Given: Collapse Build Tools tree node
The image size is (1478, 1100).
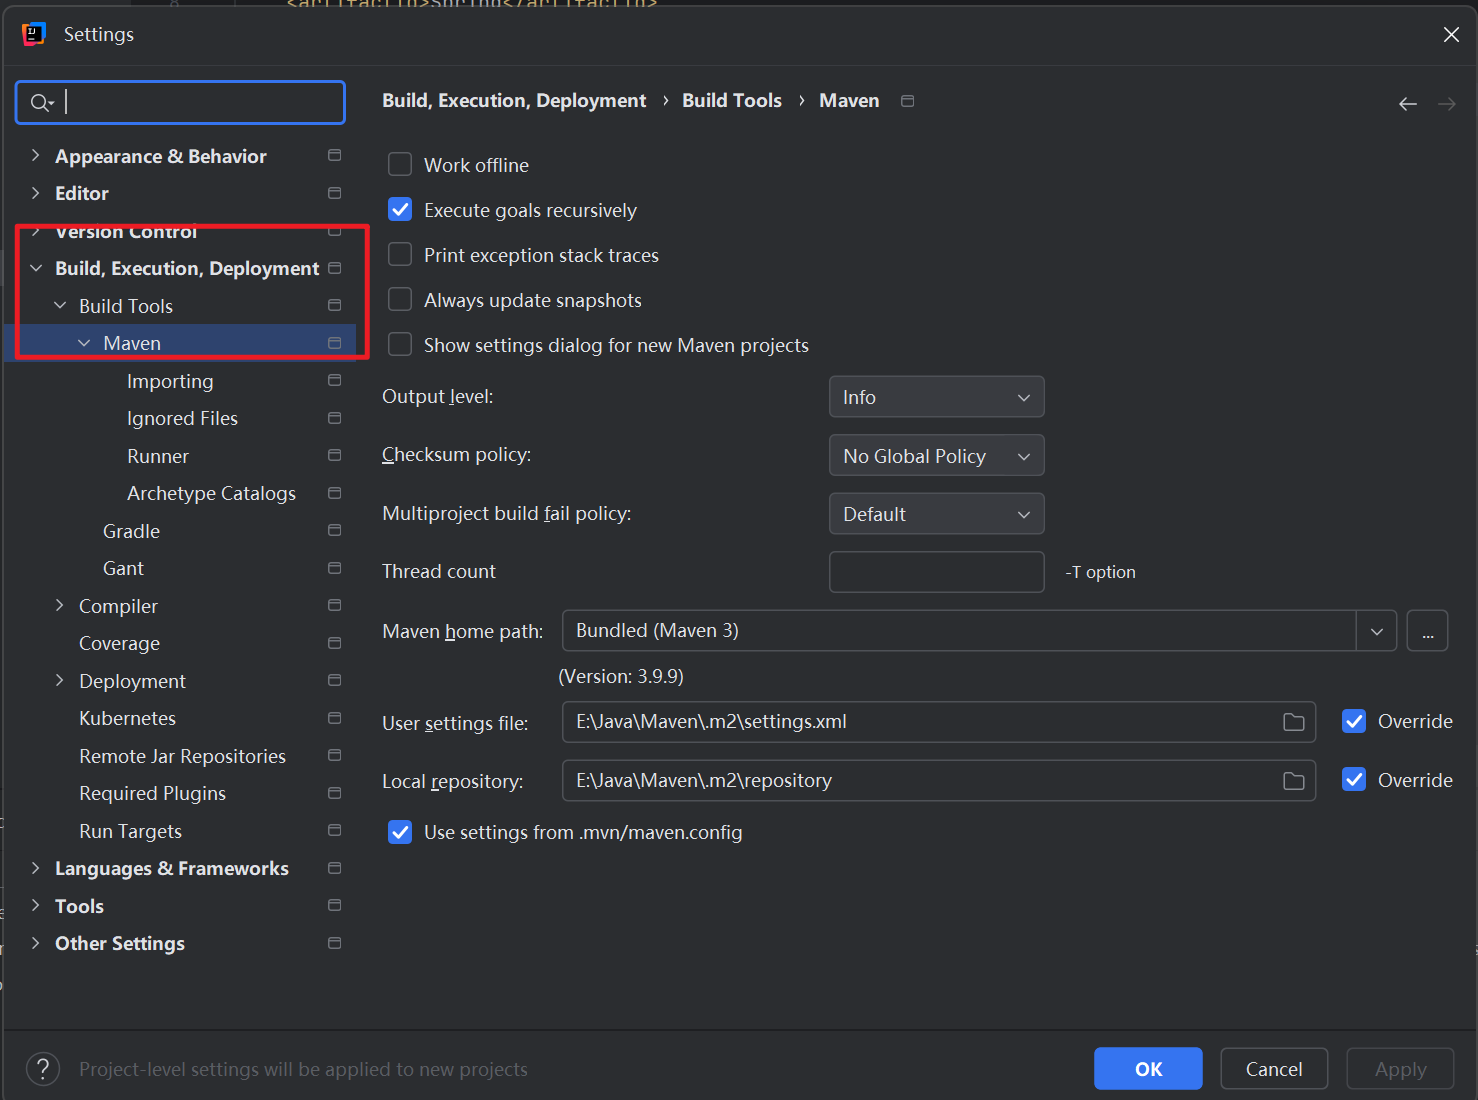Looking at the screenshot, I should tap(60, 305).
